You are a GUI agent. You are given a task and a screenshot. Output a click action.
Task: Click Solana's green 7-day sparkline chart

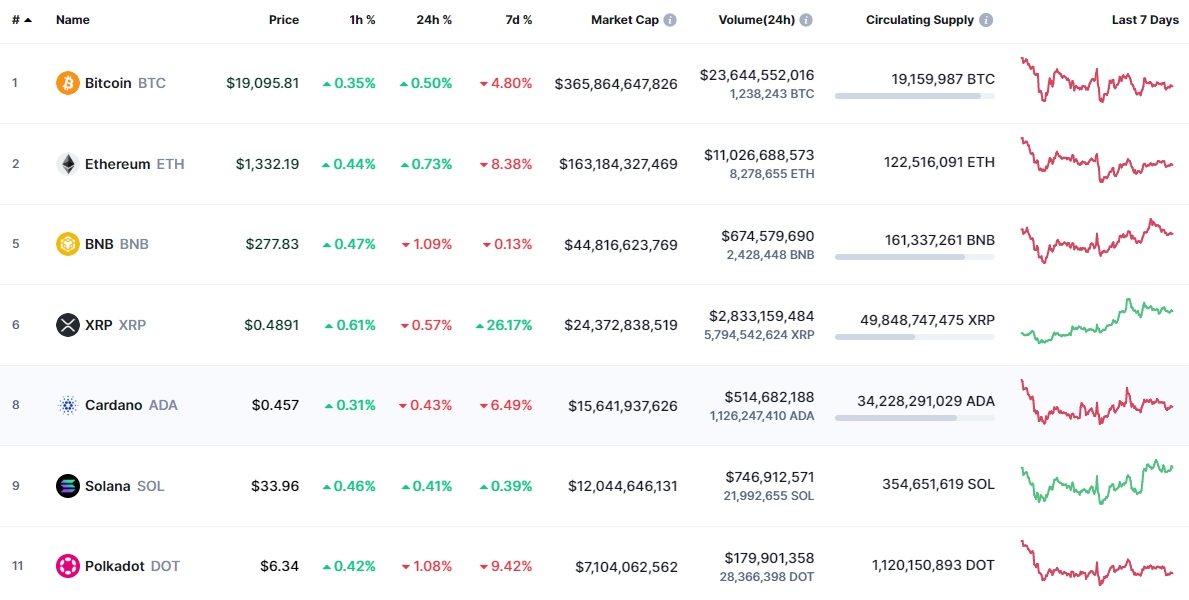1097,482
